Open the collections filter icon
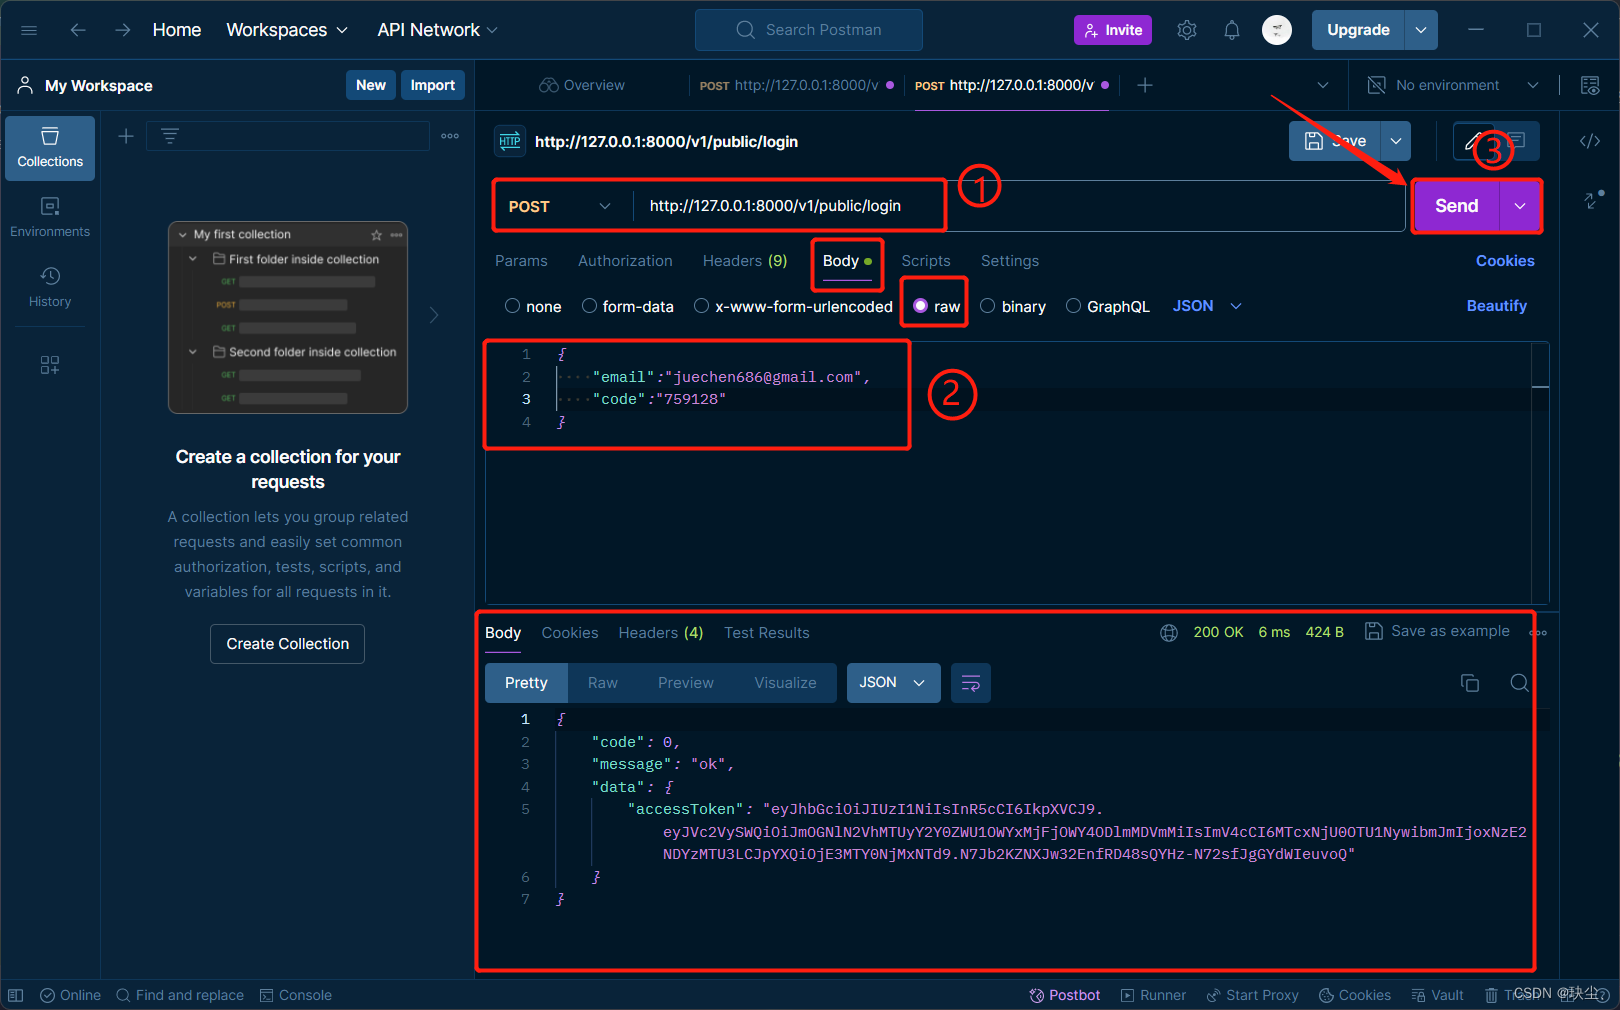1620x1010 pixels. [x=170, y=136]
